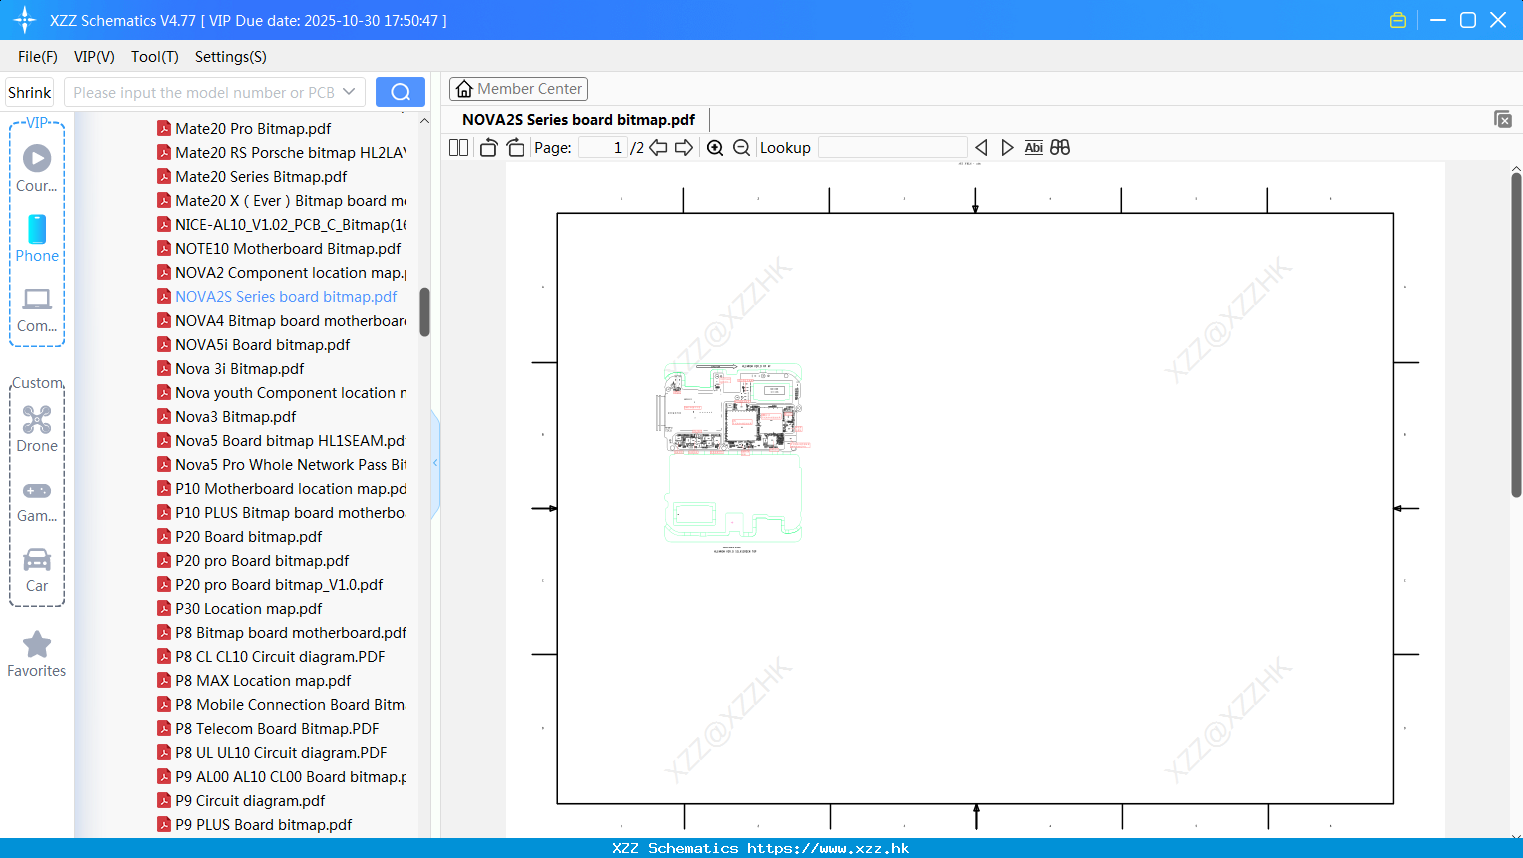1523x858 pixels.
Task: Click the PDF viewer vertical scrollbar thumb
Action: pos(1516,335)
